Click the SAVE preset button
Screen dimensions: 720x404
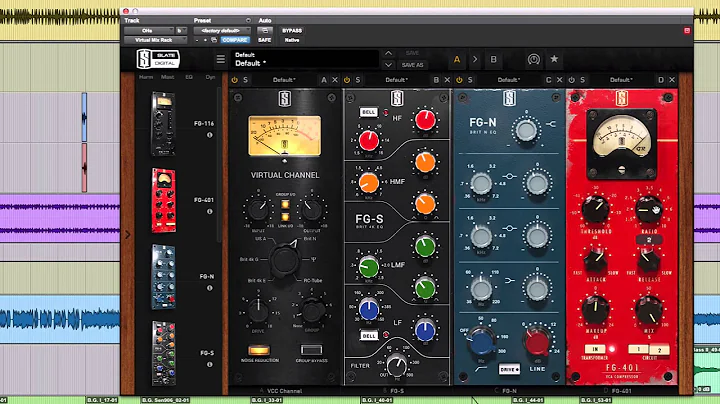tap(412, 53)
